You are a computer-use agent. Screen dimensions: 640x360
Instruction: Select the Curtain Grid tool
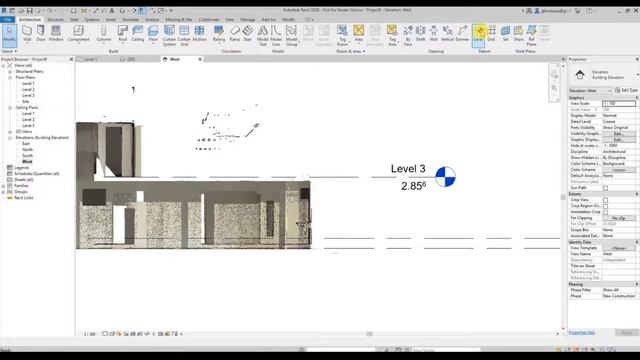pos(184,35)
